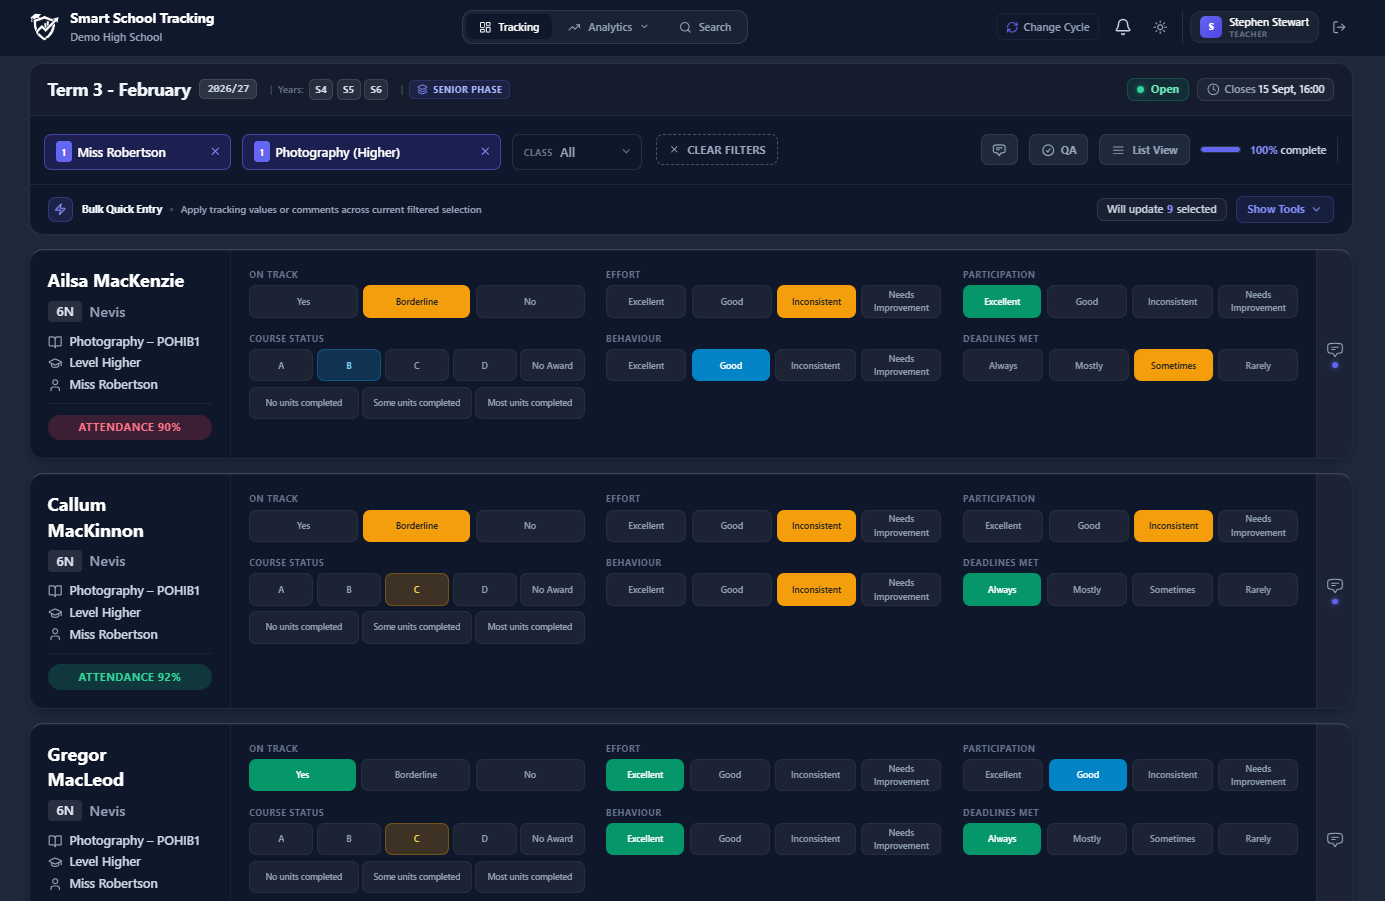Click the Closes 15 Sept, 16:00 badge
The width and height of the screenshot is (1385, 901).
(1265, 89)
